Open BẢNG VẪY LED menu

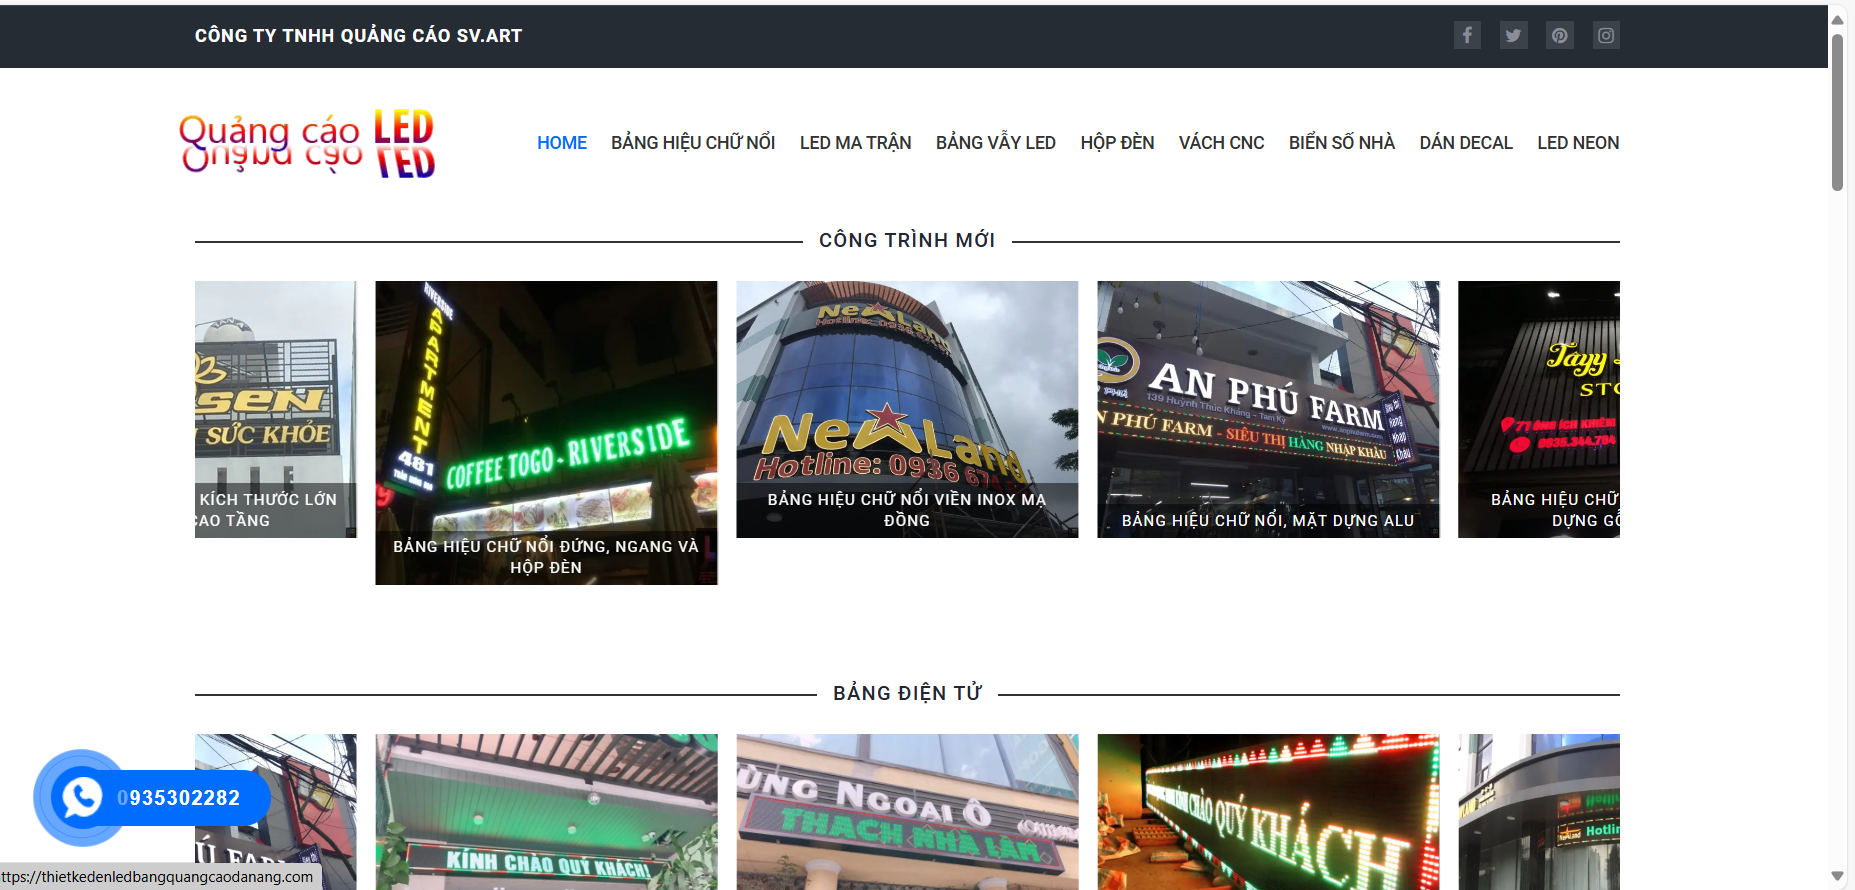tap(996, 143)
